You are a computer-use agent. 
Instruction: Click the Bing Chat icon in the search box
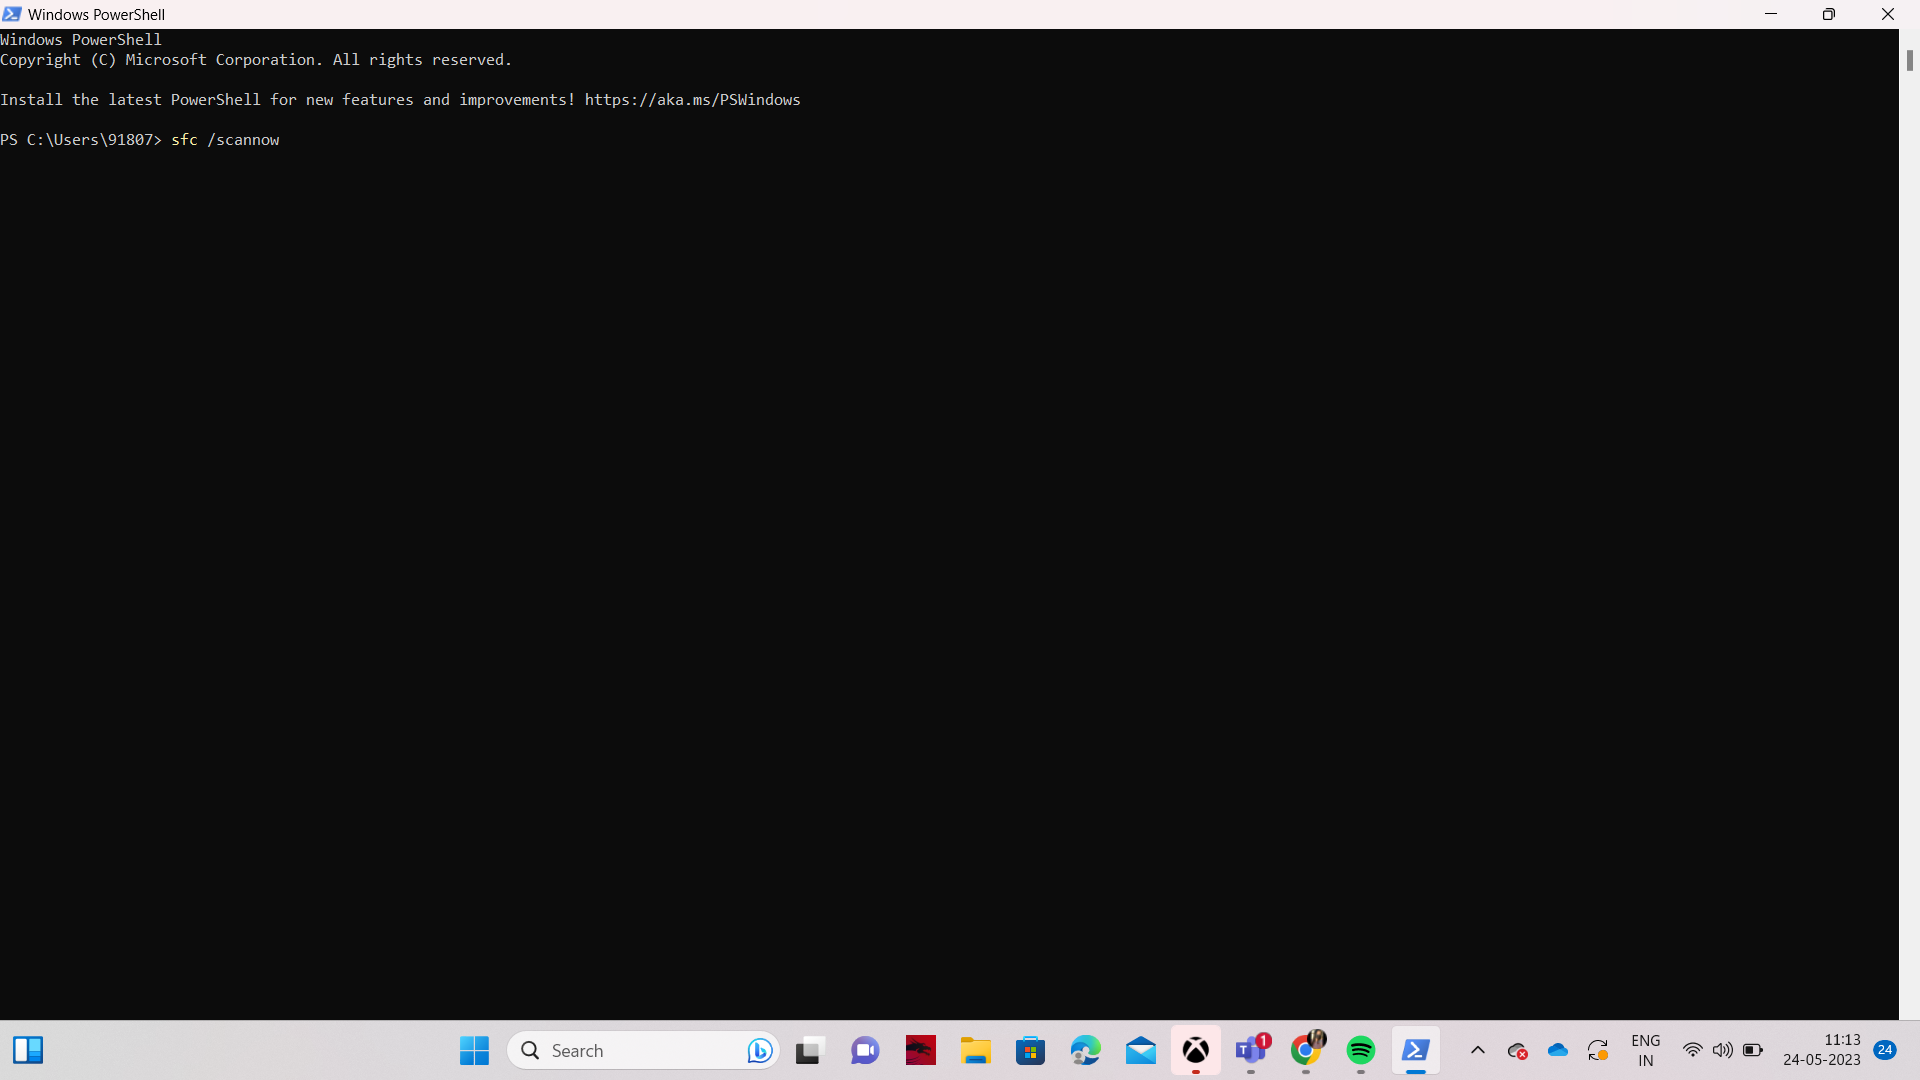[x=759, y=1050]
